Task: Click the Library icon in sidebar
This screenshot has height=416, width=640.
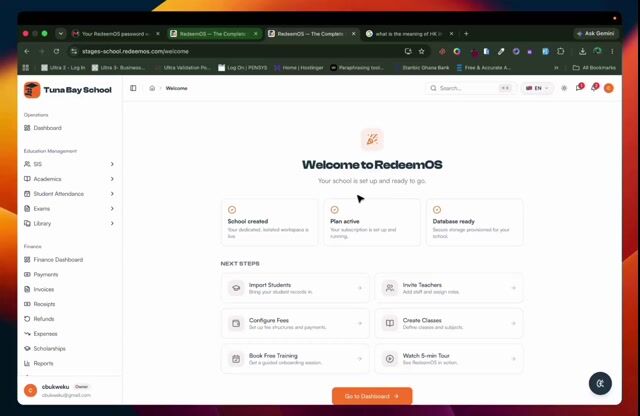Action: point(27,223)
